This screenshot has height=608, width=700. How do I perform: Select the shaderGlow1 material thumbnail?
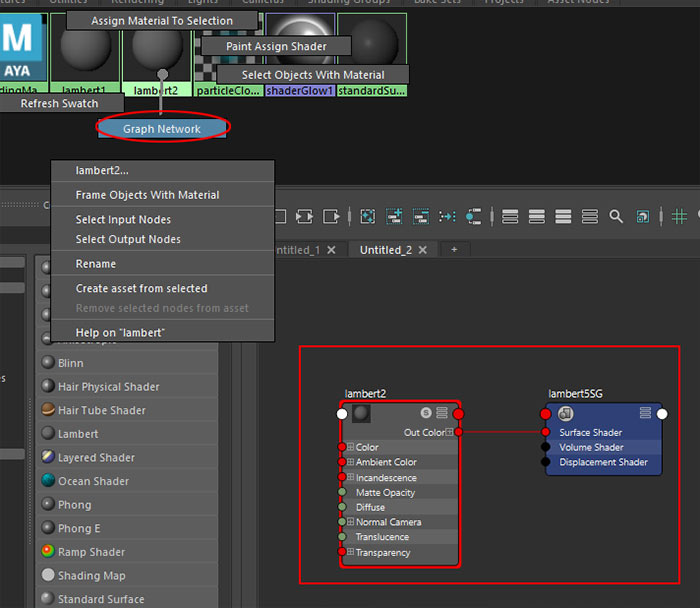coord(299,48)
